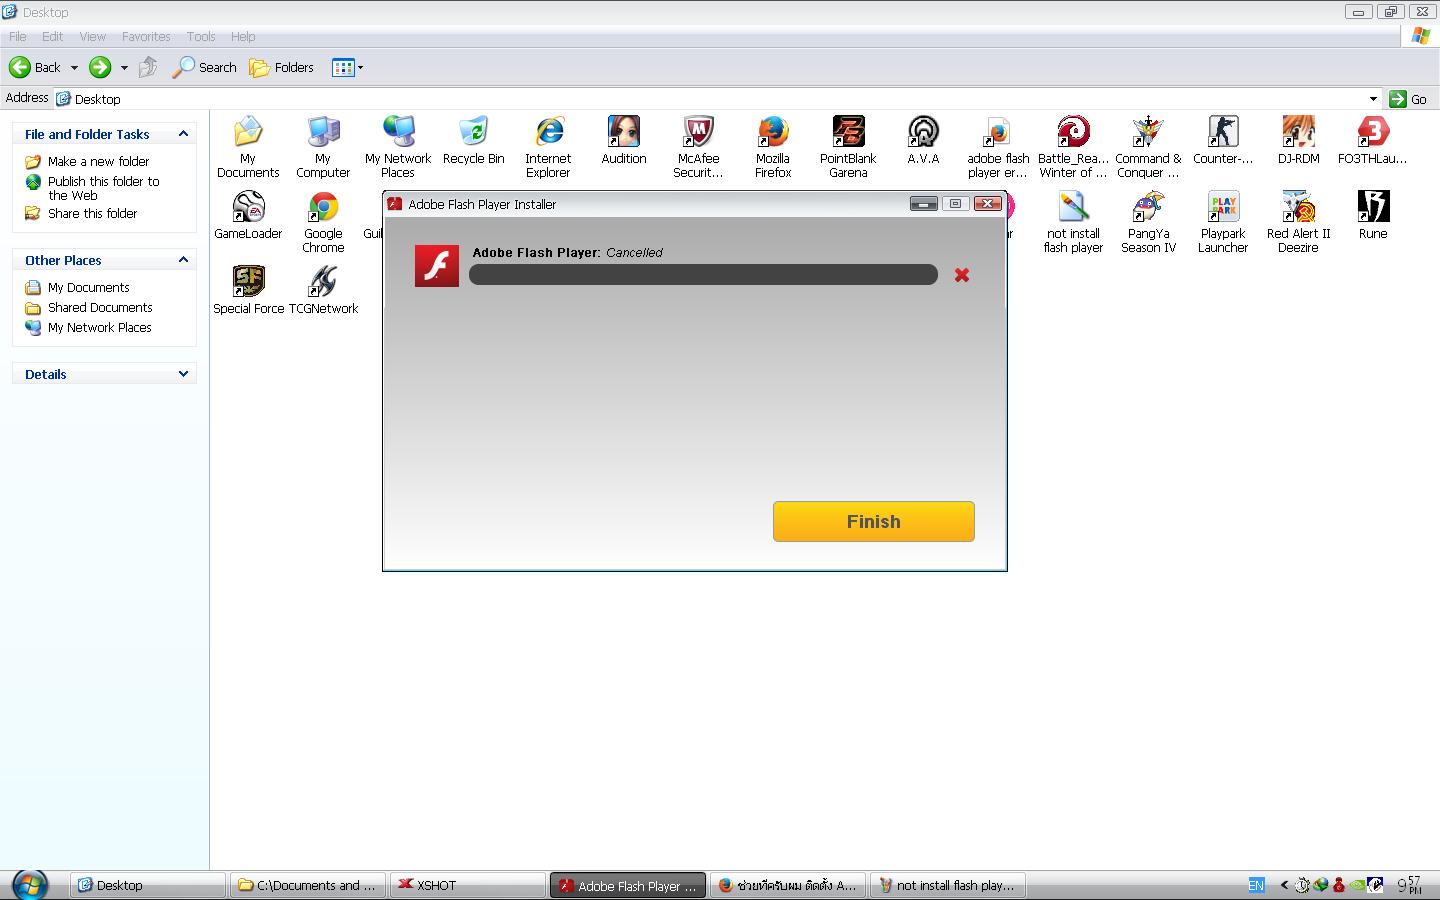Screen dimensions: 1440x900
Task: Click the Start orb on taskbar
Action: pyautogui.click(x=29, y=884)
